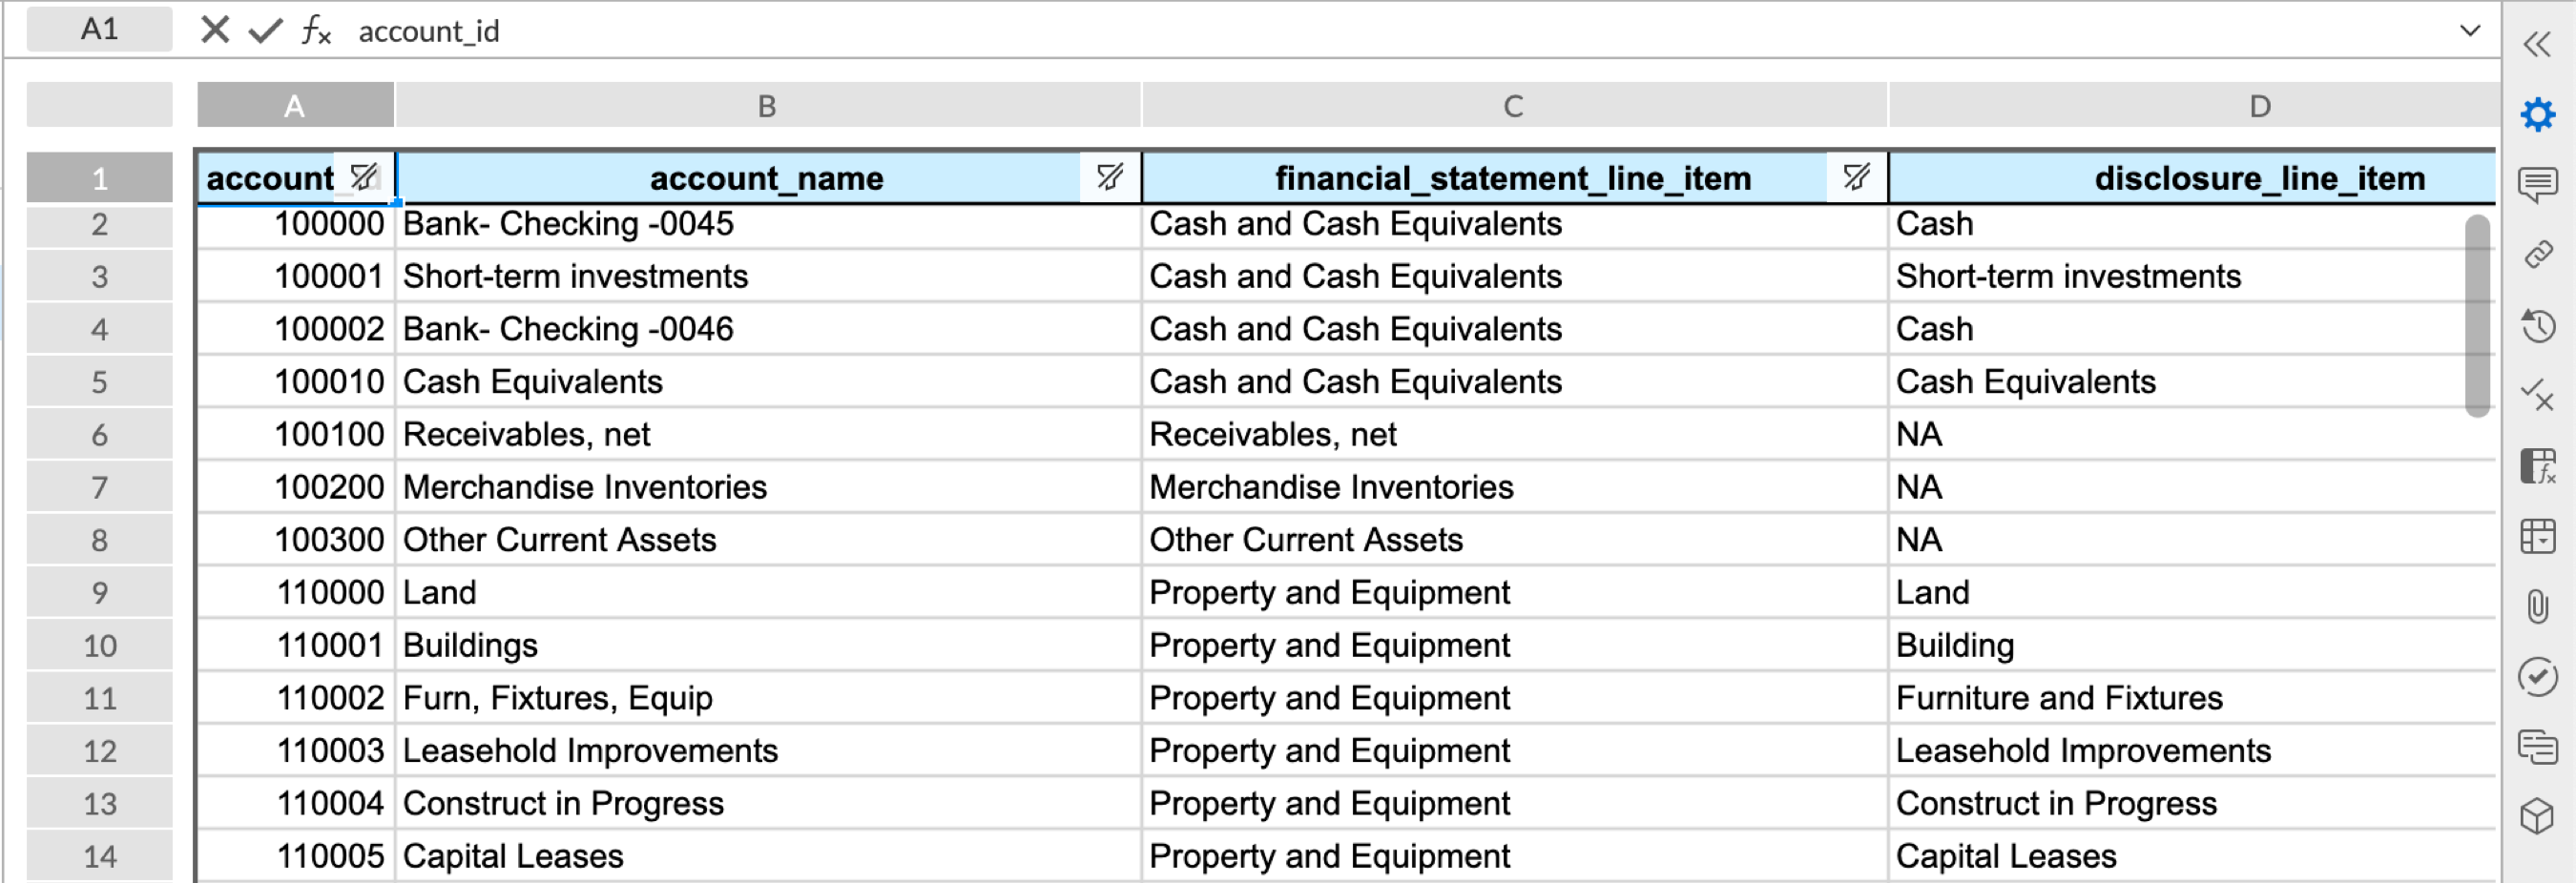Click account number 100001

point(296,276)
